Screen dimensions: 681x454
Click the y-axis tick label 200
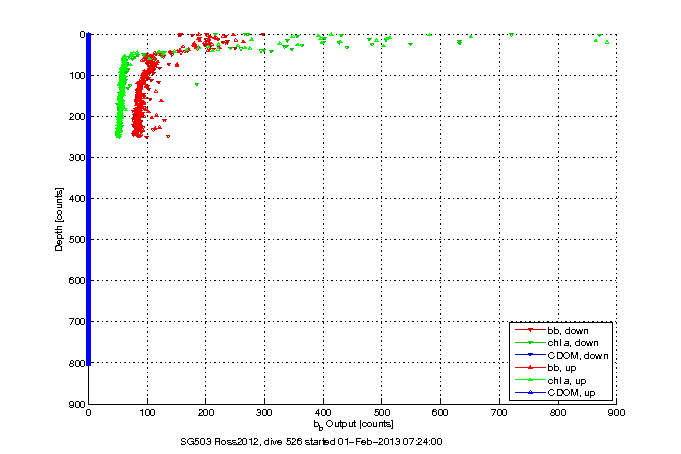coord(77,116)
